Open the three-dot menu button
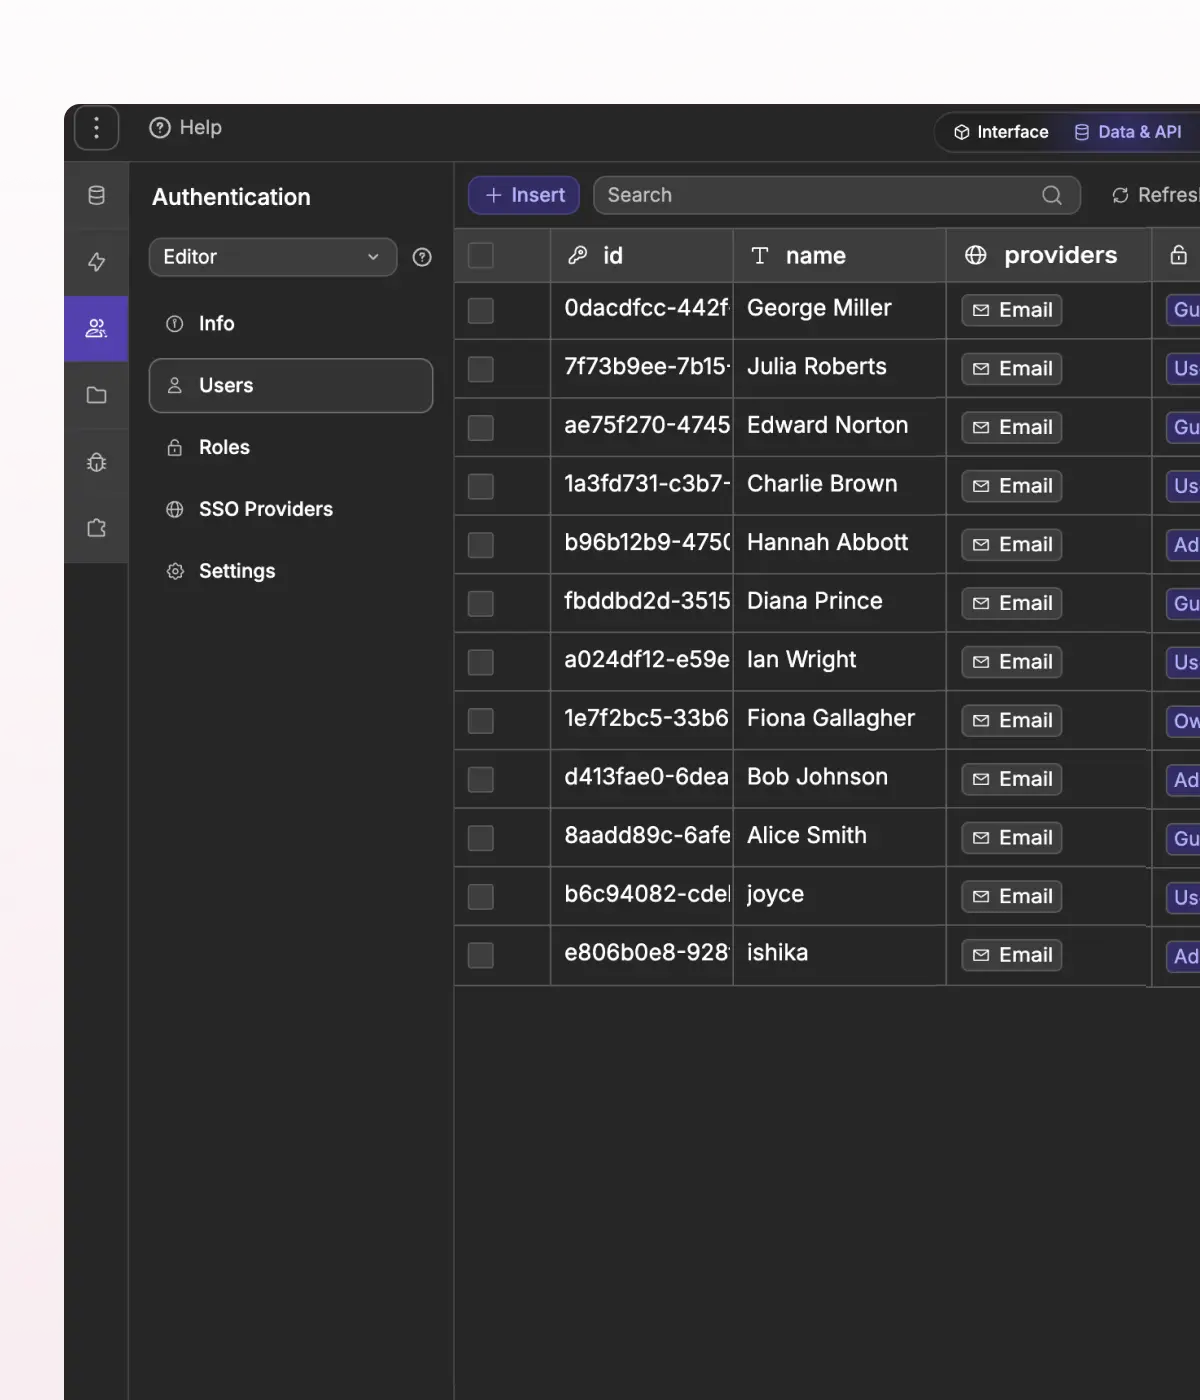The width and height of the screenshot is (1200, 1400). click(x=96, y=128)
